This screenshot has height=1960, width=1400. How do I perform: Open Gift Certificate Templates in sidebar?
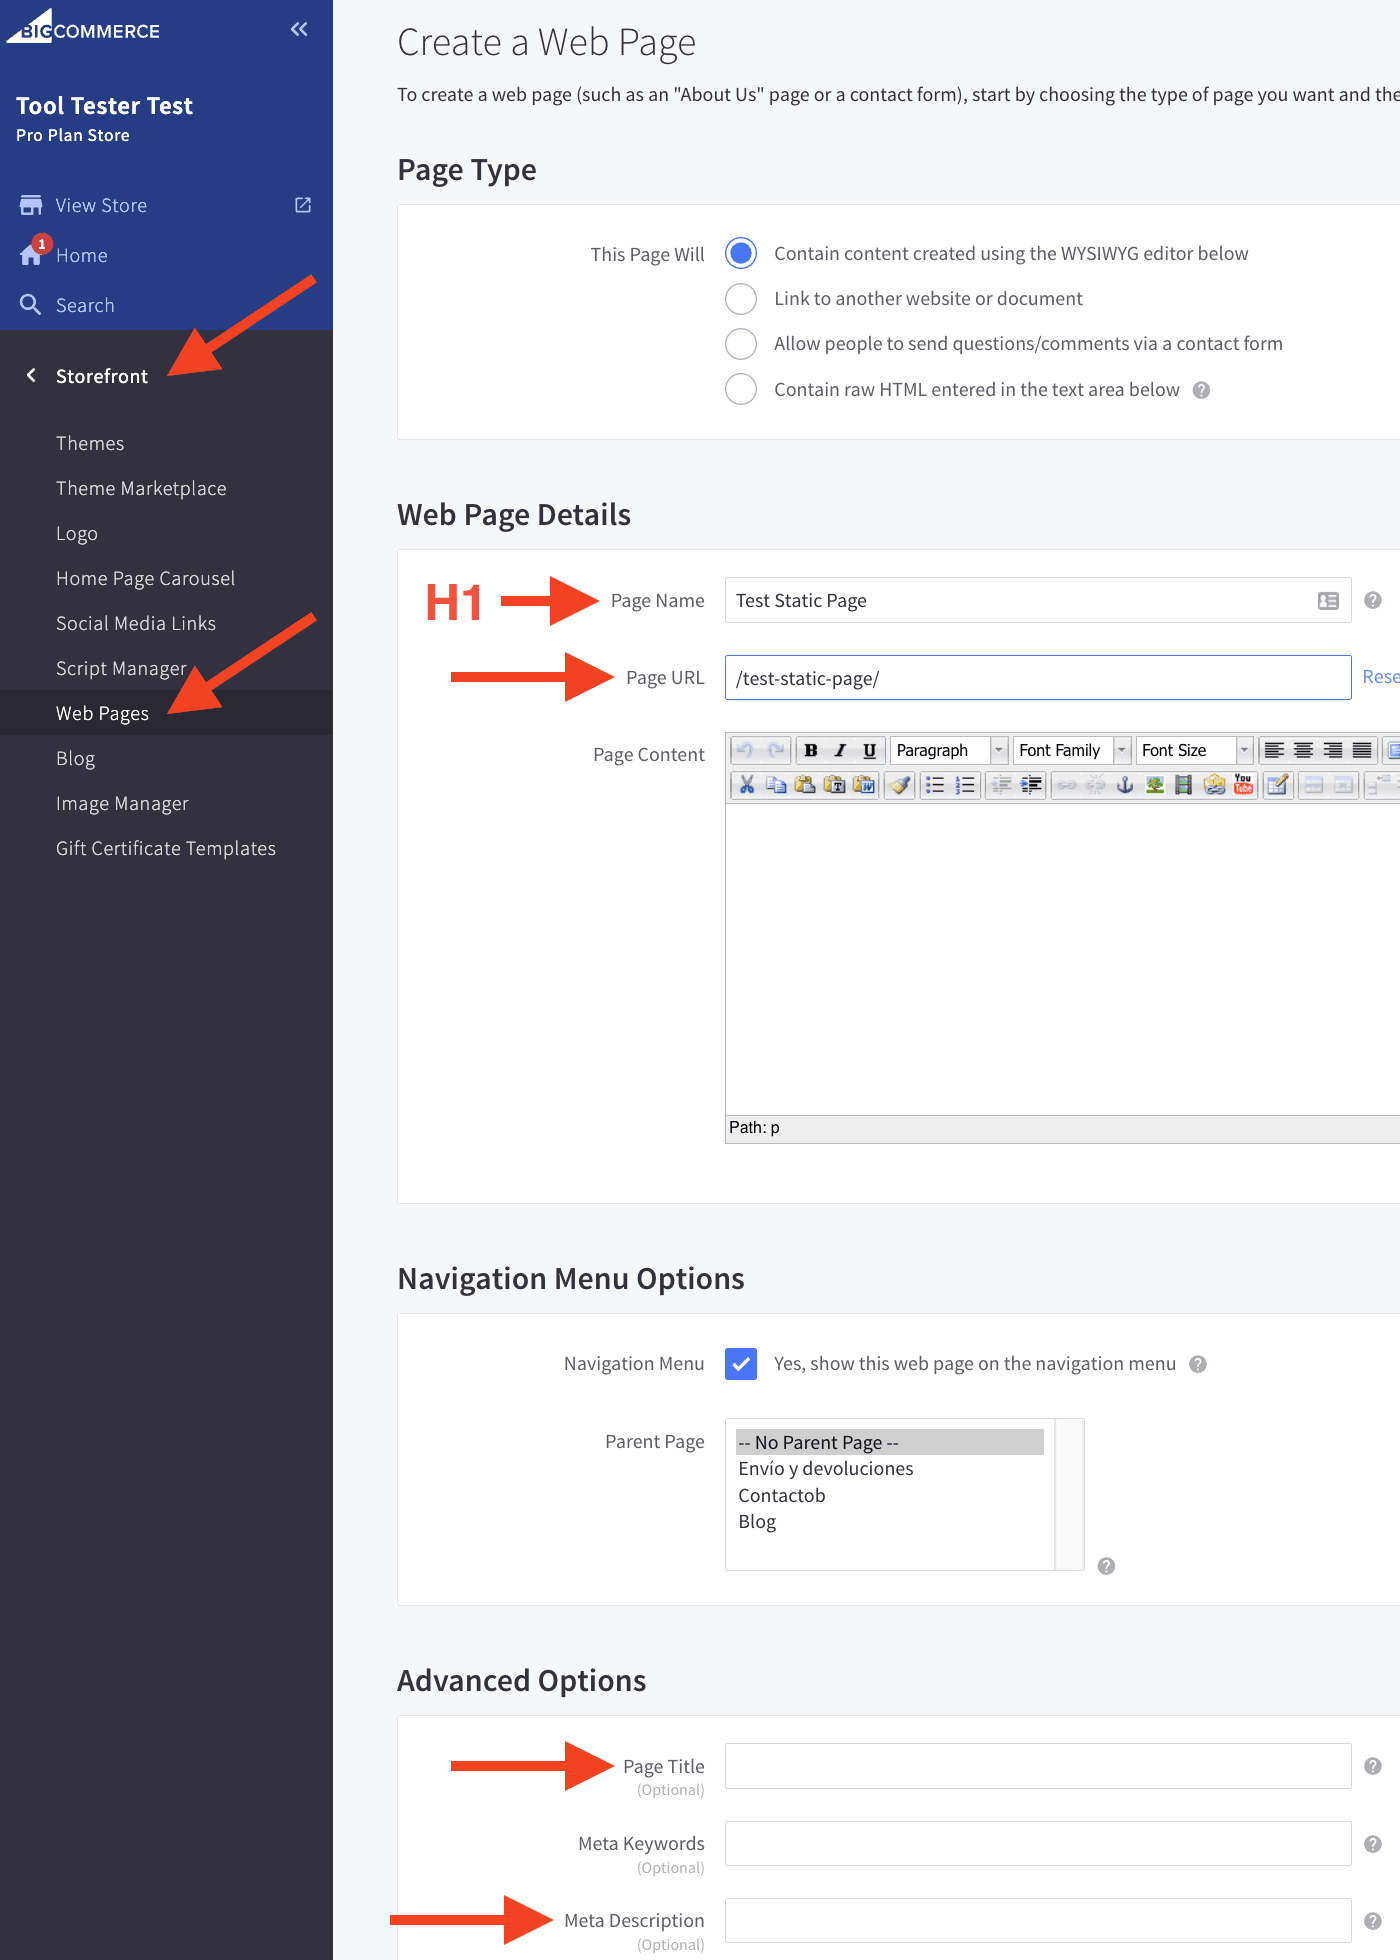(166, 848)
